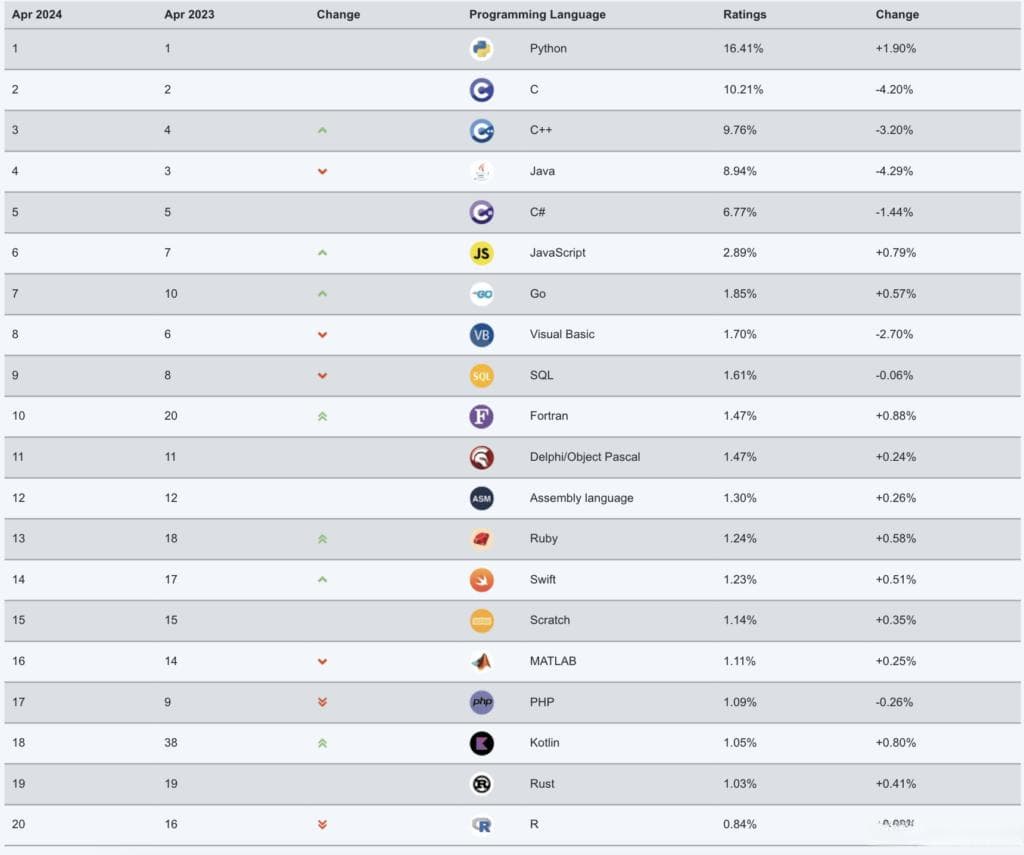Click the Rust logo icon
This screenshot has height=855, width=1024.
tap(481, 784)
